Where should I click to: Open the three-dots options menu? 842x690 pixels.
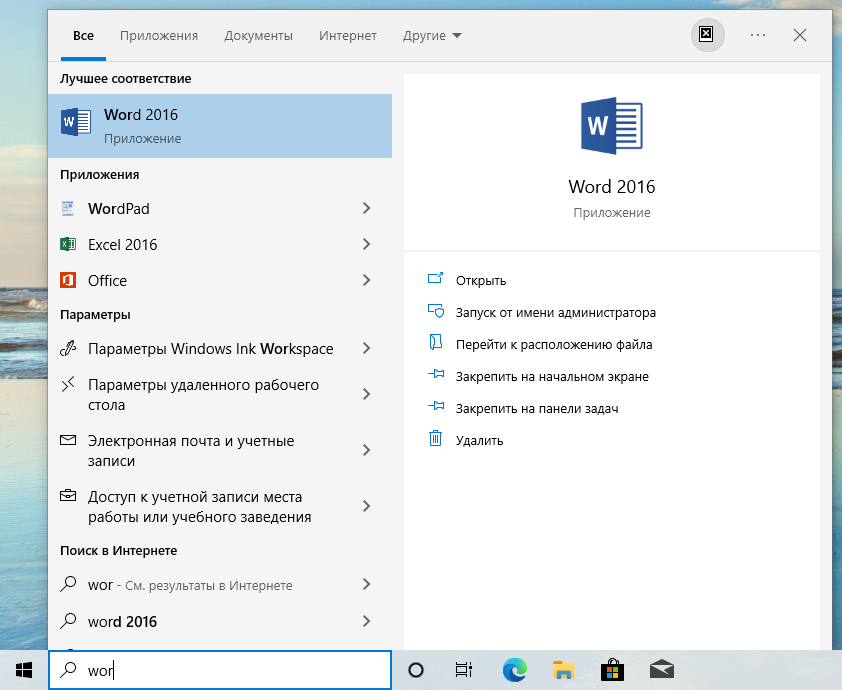tap(758, 35)
